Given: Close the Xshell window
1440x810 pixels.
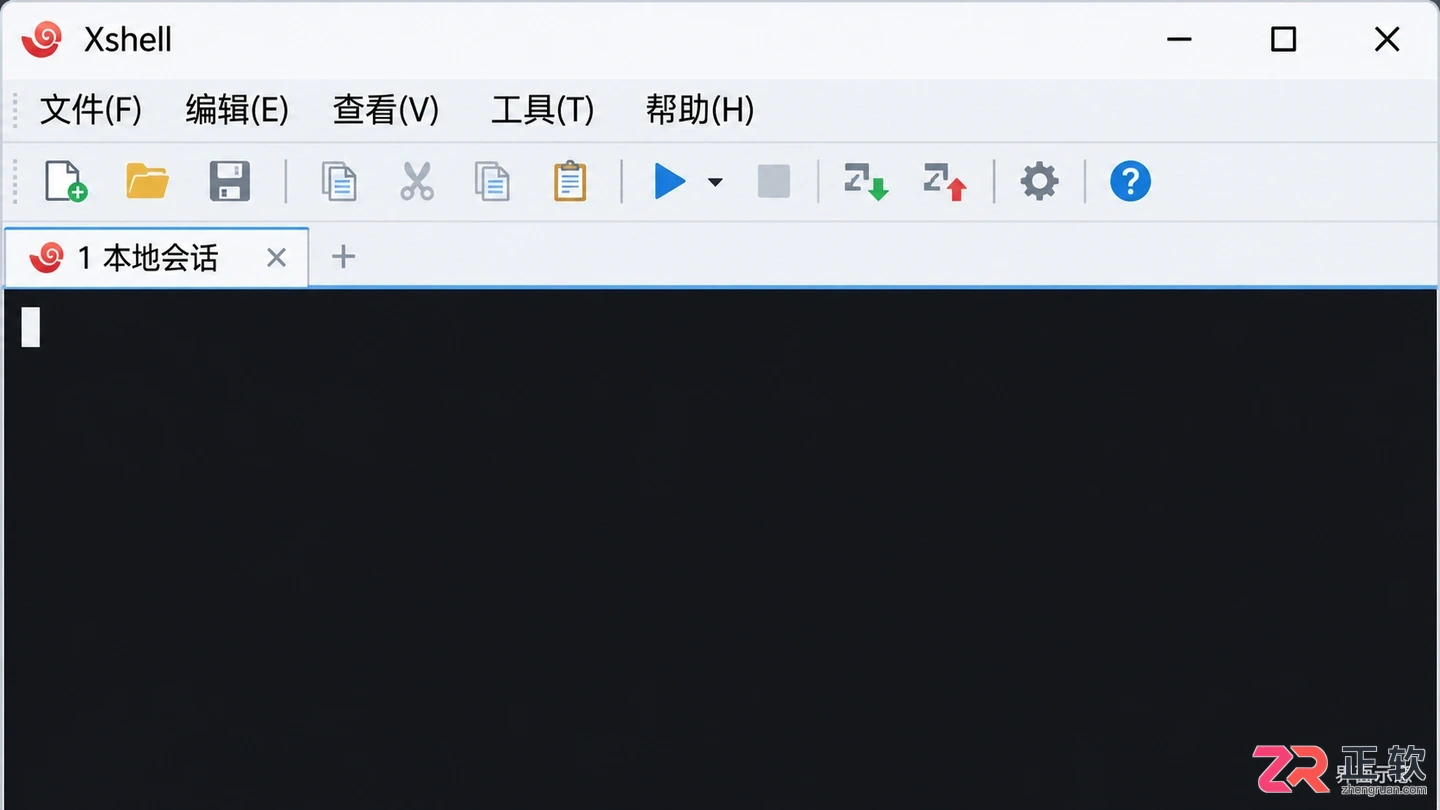Looking at the screenshot, I should pos(1387,40).
